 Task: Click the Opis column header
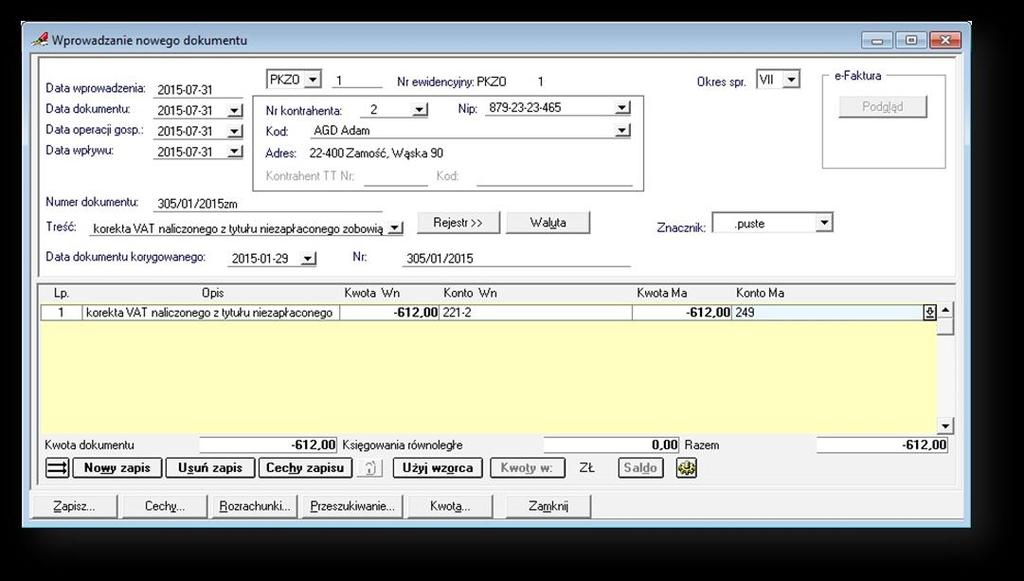[213, 293]
